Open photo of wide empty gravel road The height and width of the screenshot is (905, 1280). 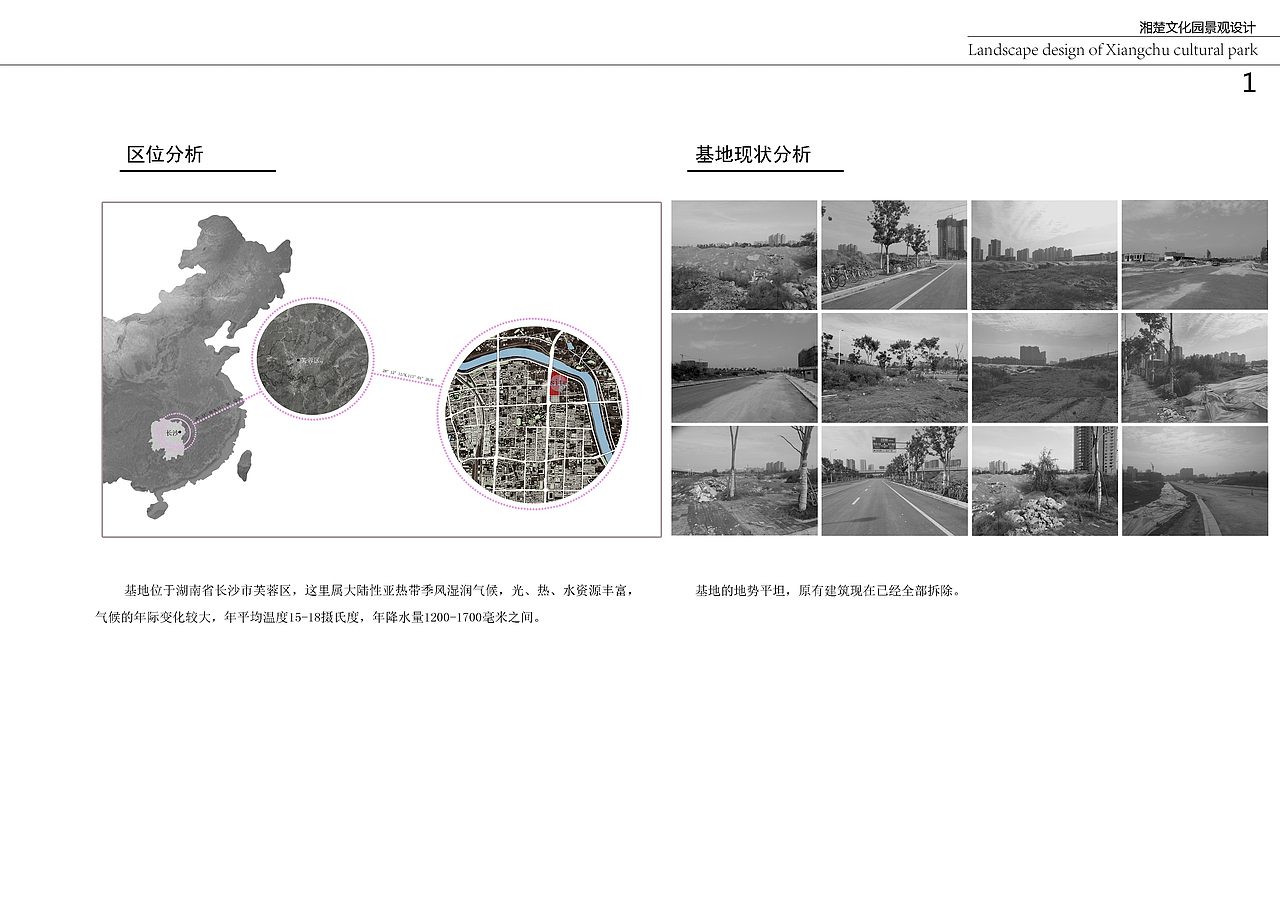click(x=744, y=368)
